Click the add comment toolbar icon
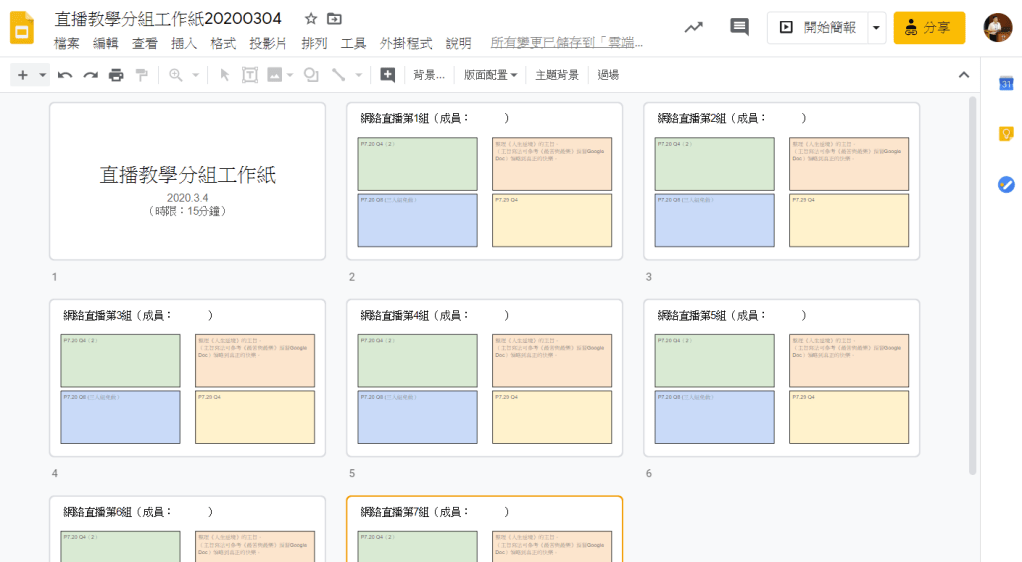The image size is (1022, 562). [388, 75]
